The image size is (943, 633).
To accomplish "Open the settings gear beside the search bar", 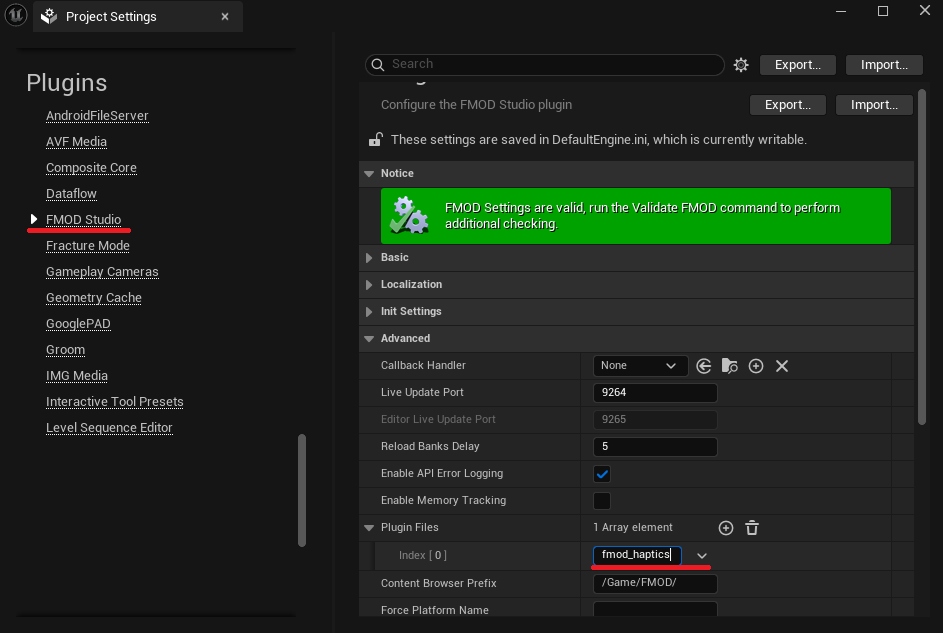I will (740, 64).
